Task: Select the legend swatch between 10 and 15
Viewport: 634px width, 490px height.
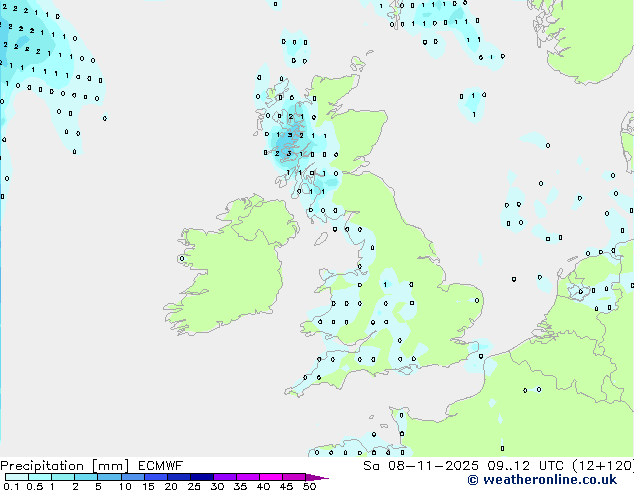Action: click(134, 478)
